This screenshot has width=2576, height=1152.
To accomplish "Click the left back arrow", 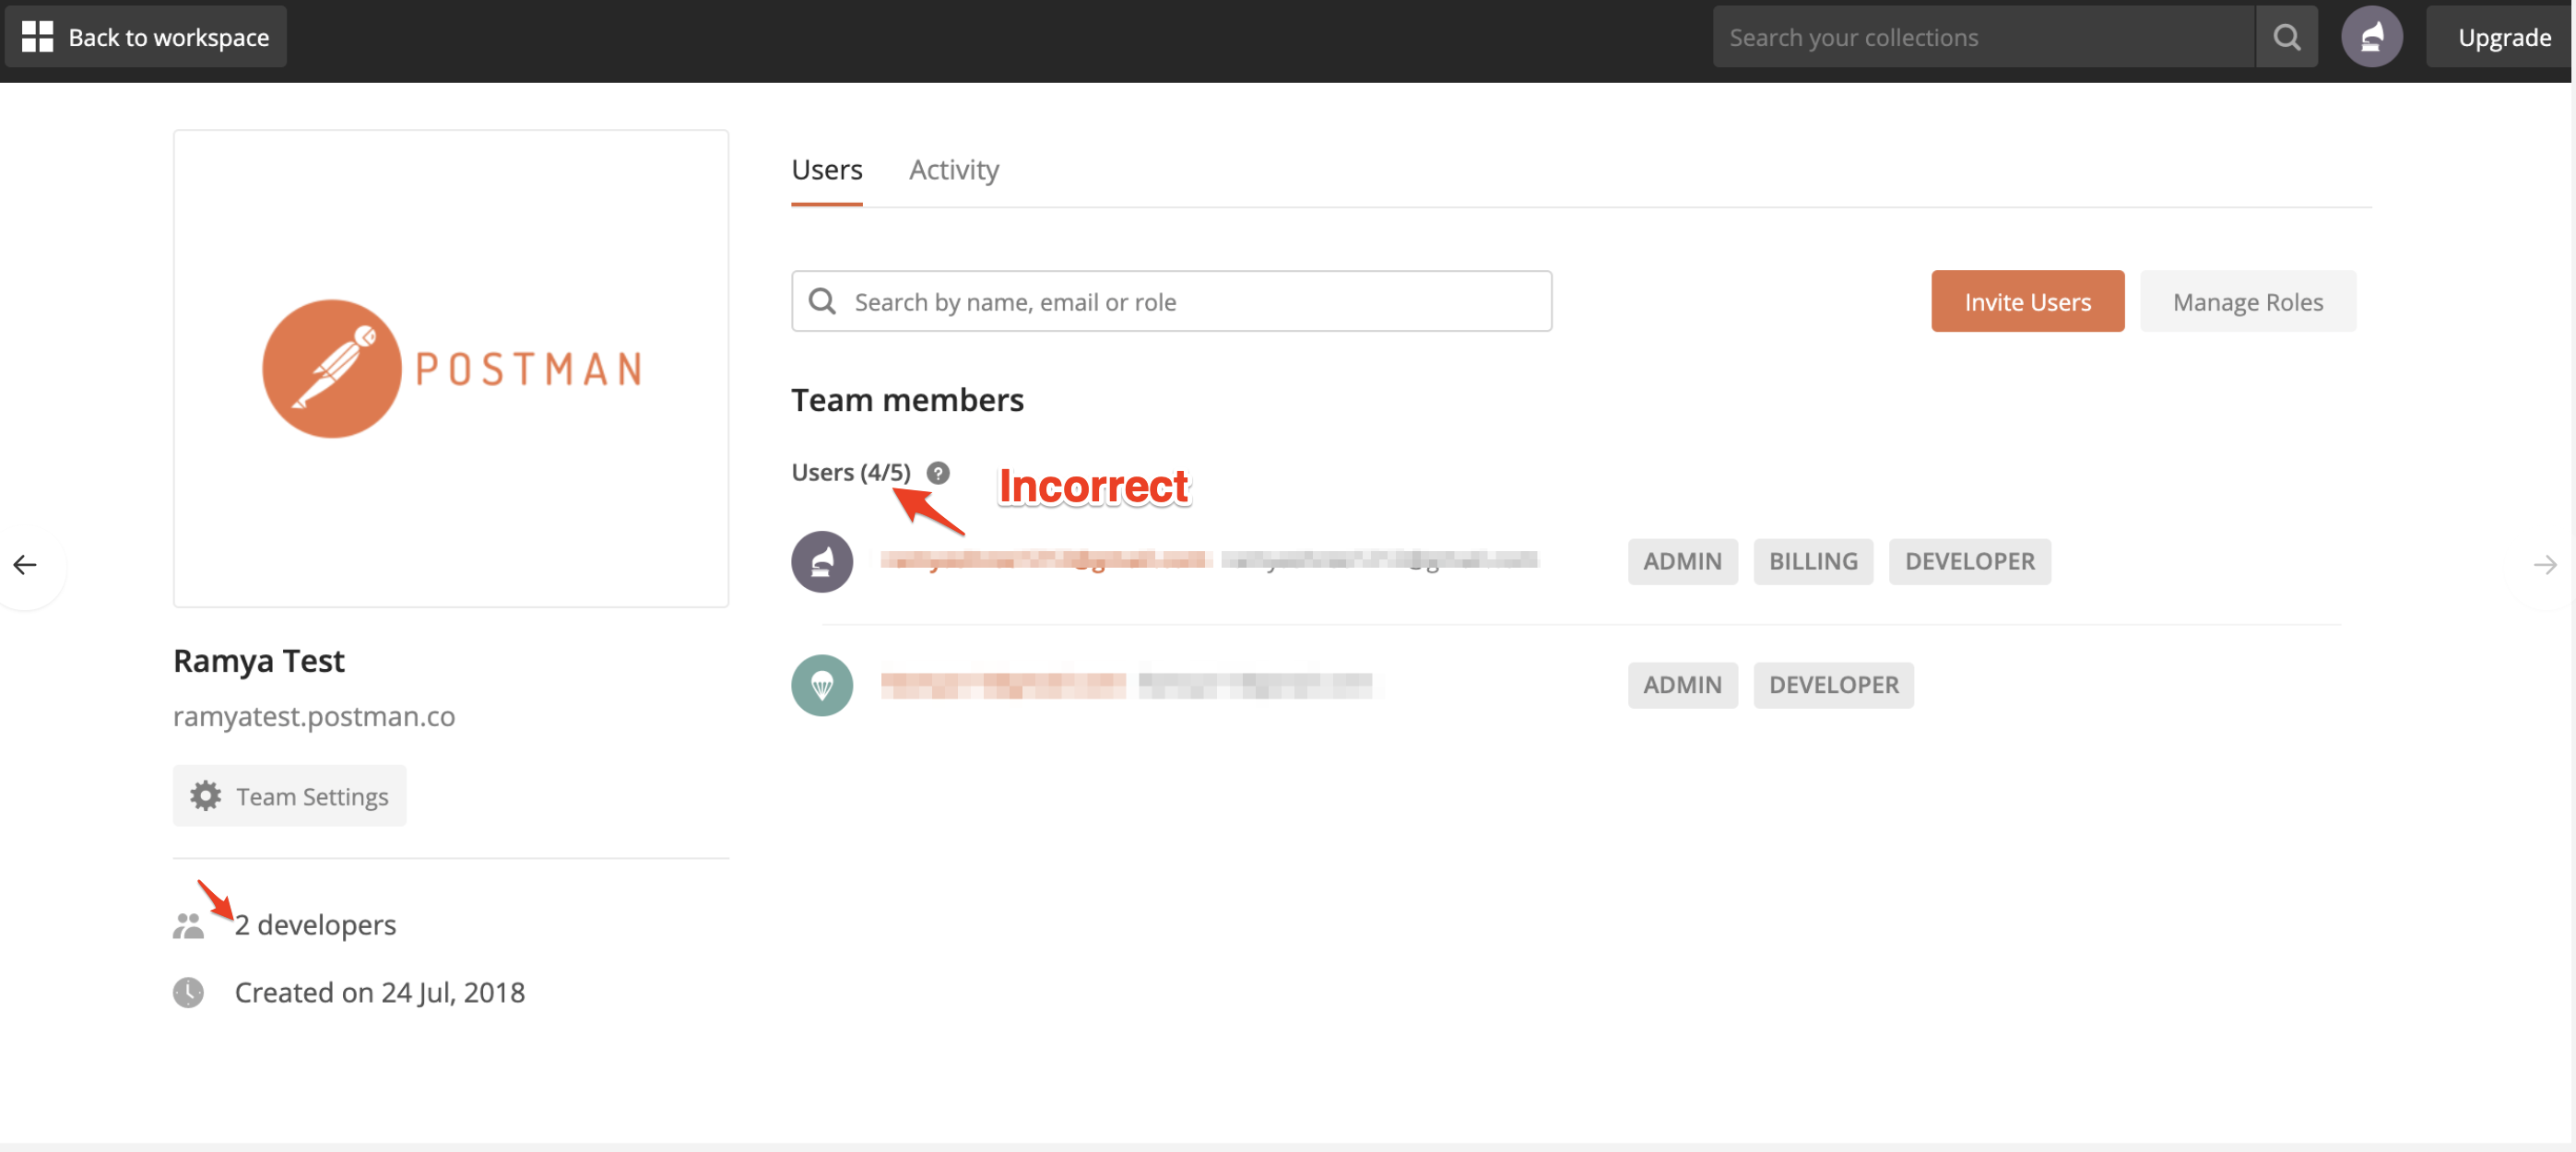I will [25, 564].
